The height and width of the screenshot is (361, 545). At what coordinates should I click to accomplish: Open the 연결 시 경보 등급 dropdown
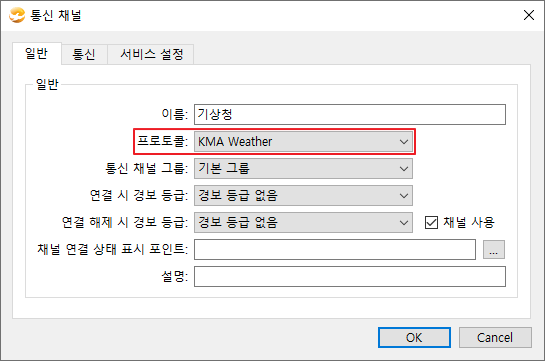pos(303,196)
